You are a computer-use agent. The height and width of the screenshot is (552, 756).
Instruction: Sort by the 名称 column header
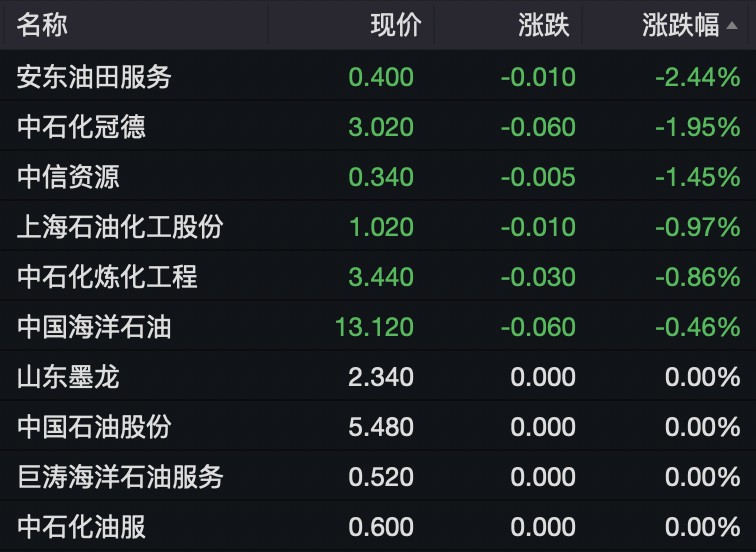click(x=42, y=25)
